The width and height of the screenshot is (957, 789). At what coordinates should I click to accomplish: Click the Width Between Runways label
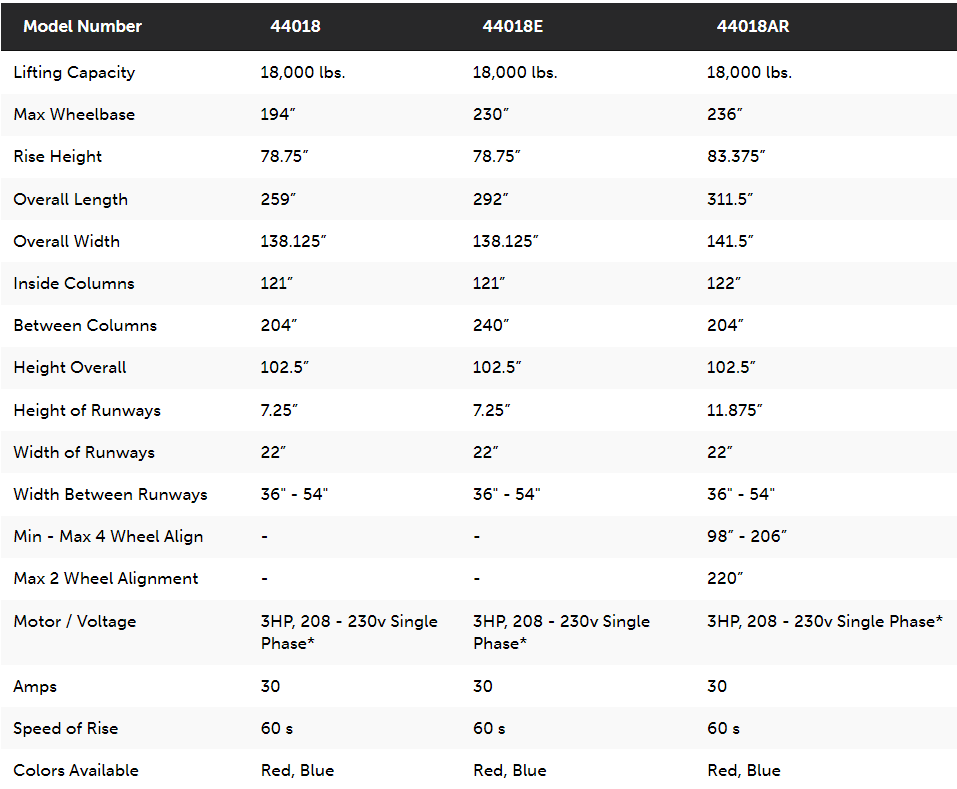coord(110,495)
